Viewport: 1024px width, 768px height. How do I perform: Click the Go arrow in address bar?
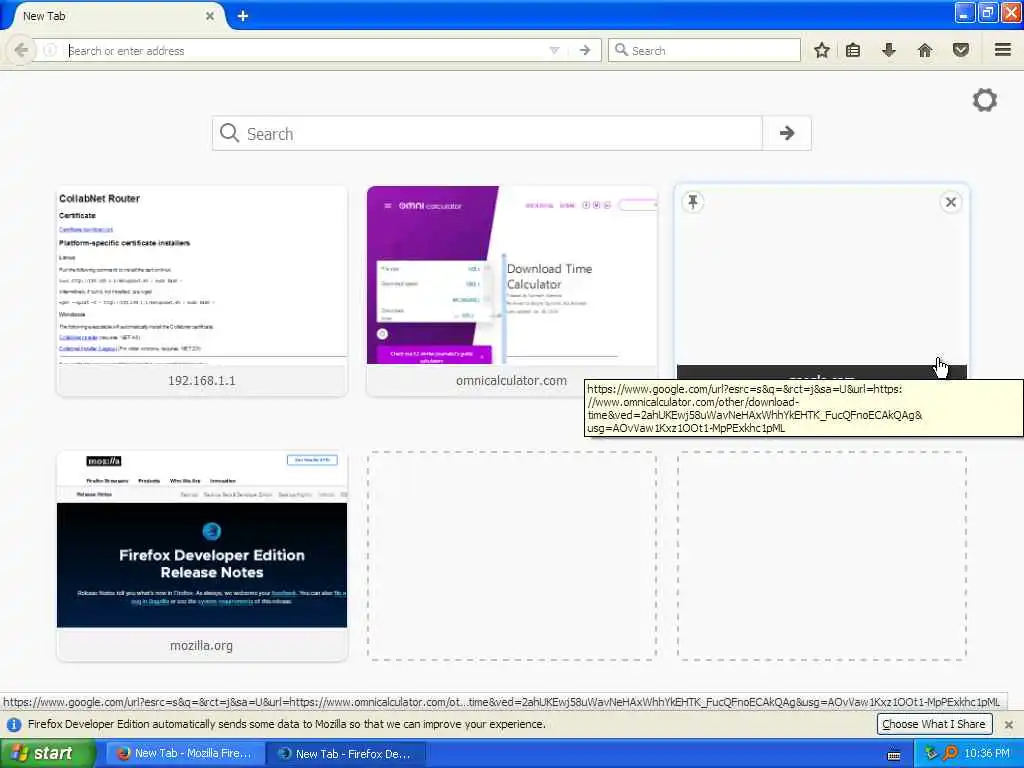click(x=585, y=50)
